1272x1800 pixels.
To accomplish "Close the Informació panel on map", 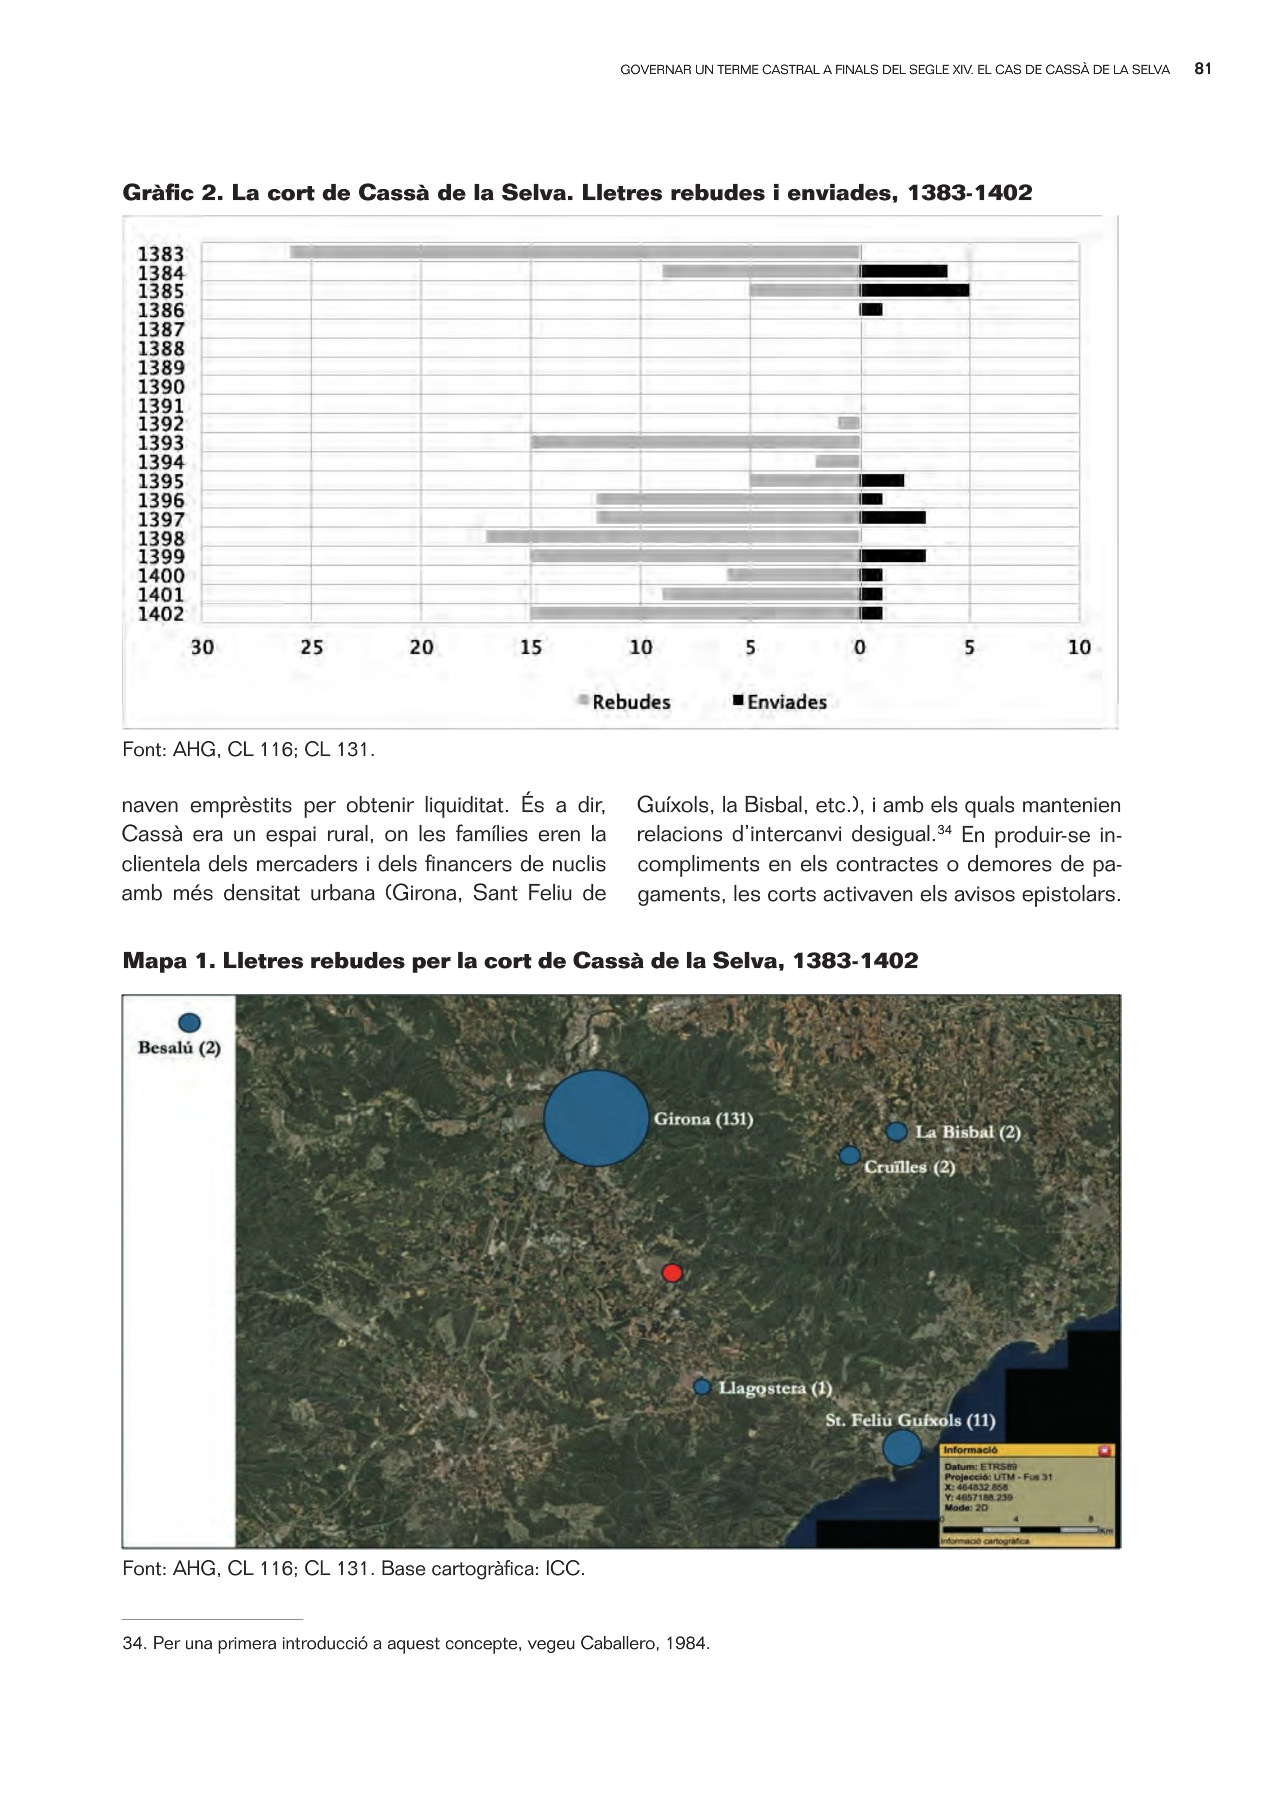I will (x=1104, y=1450).
